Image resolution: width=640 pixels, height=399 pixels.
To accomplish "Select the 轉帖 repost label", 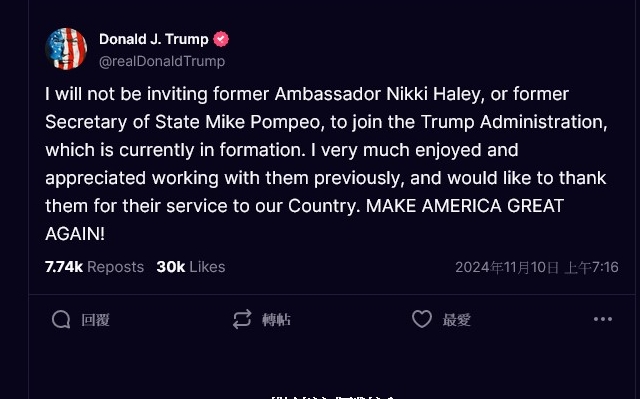I will point(276,319).
